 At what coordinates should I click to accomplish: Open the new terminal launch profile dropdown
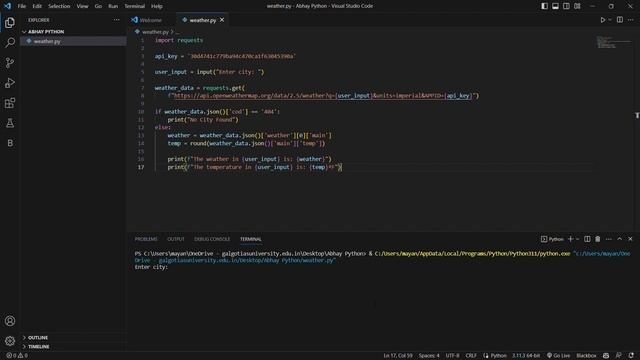(x=577, y=239)
